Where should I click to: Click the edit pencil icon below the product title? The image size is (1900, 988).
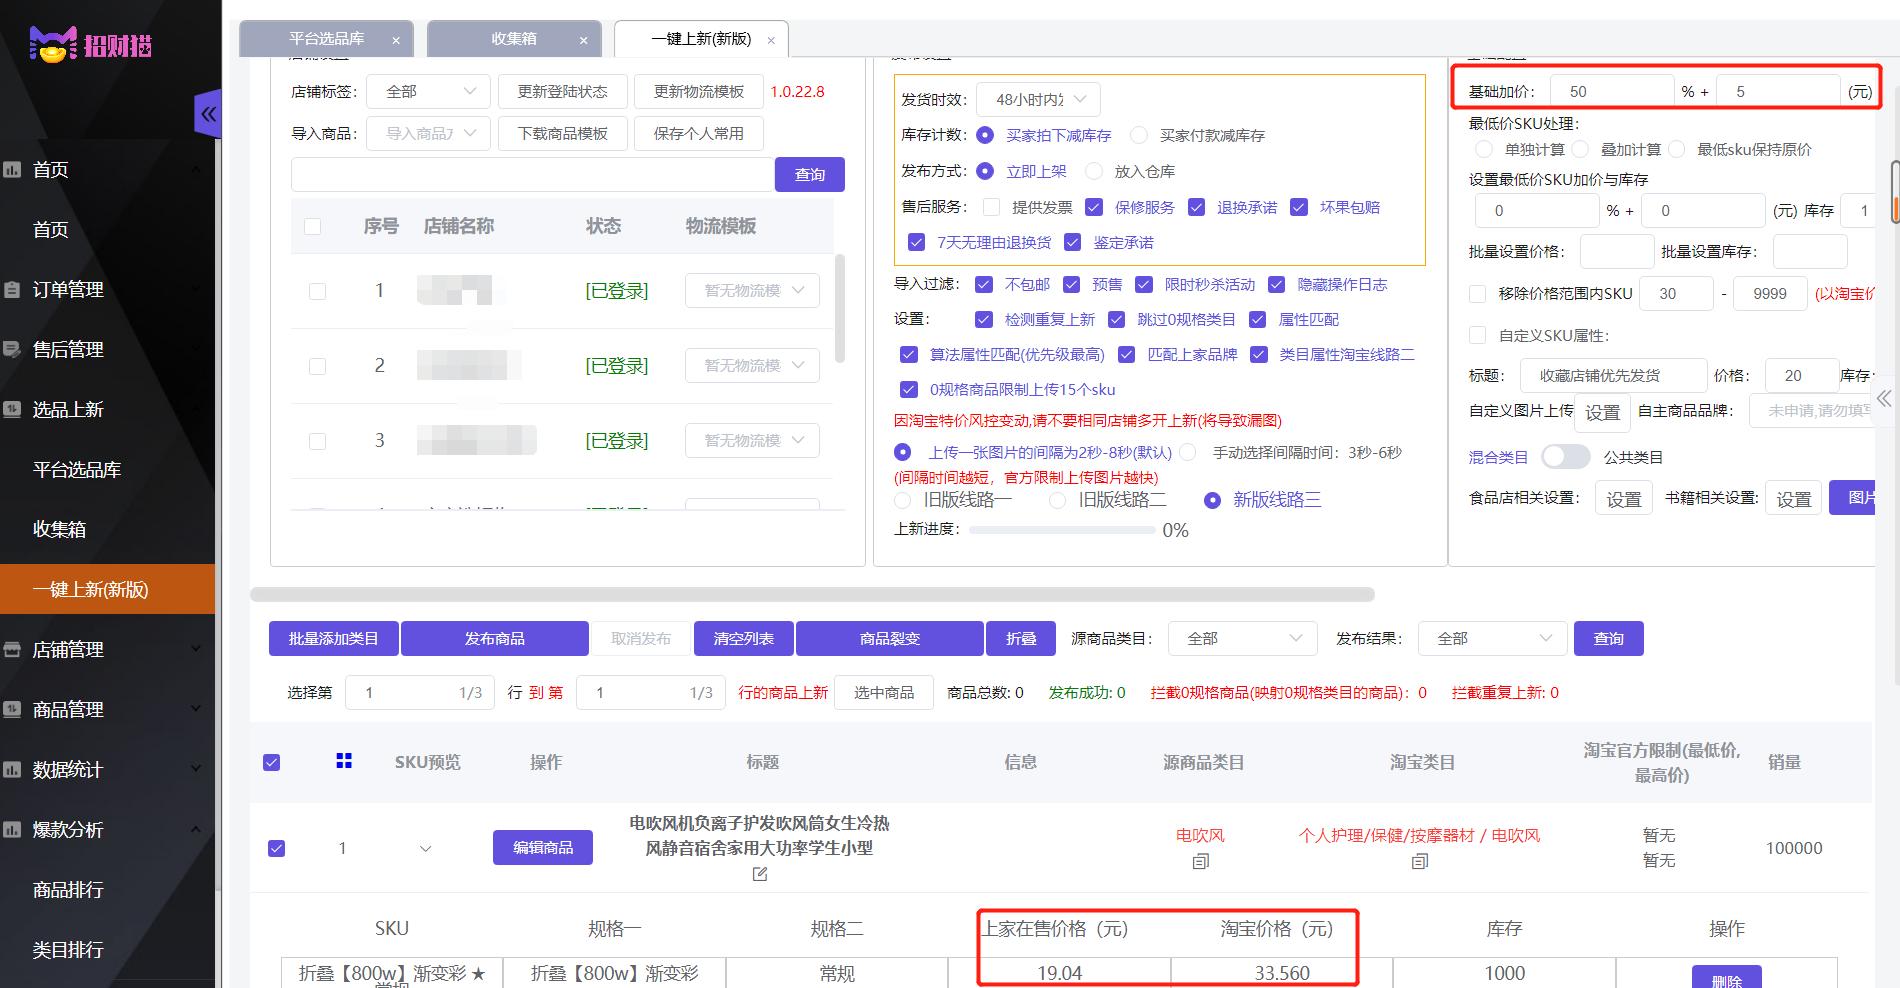pyautogui.click(x=760, y=873)
